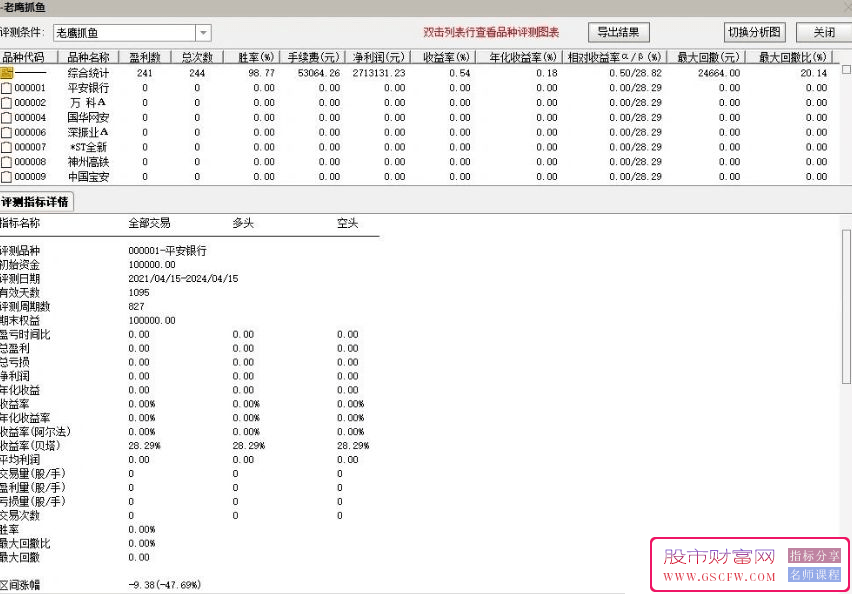The height and width of the screenshot is (594, 852).
Task: Click the 切换分析图 button
Action: [x=754, y=32]
